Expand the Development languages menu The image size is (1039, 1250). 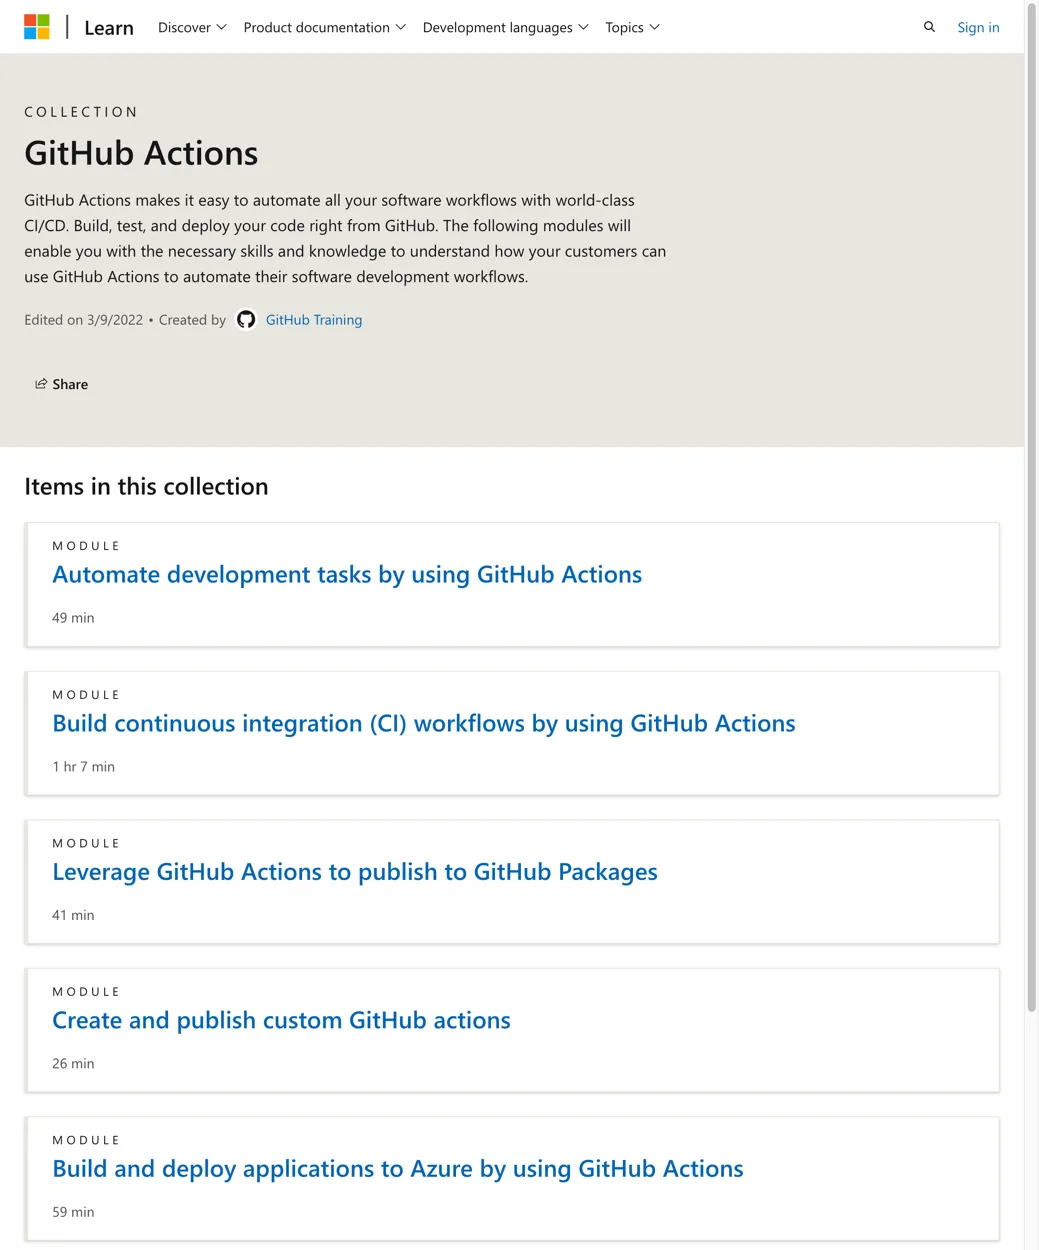click(x=505, y=27)
